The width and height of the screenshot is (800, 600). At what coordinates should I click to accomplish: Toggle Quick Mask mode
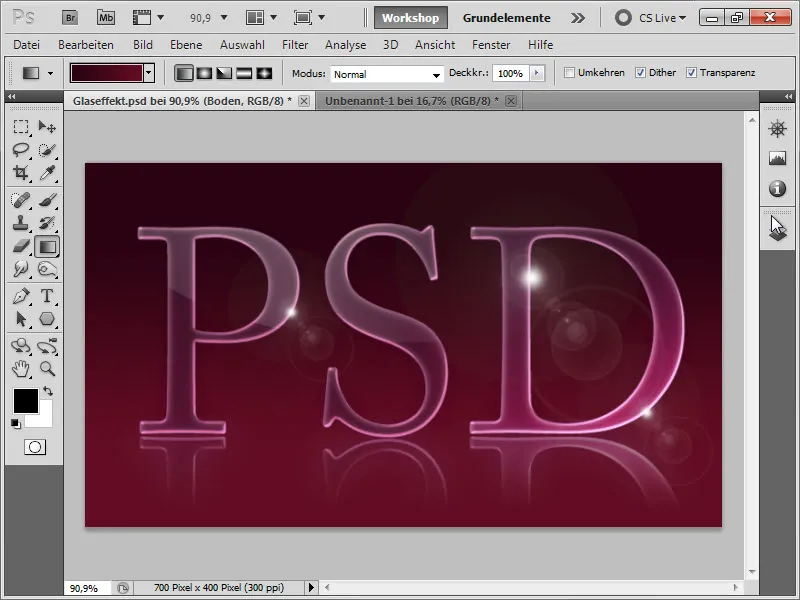pos(35,447)
